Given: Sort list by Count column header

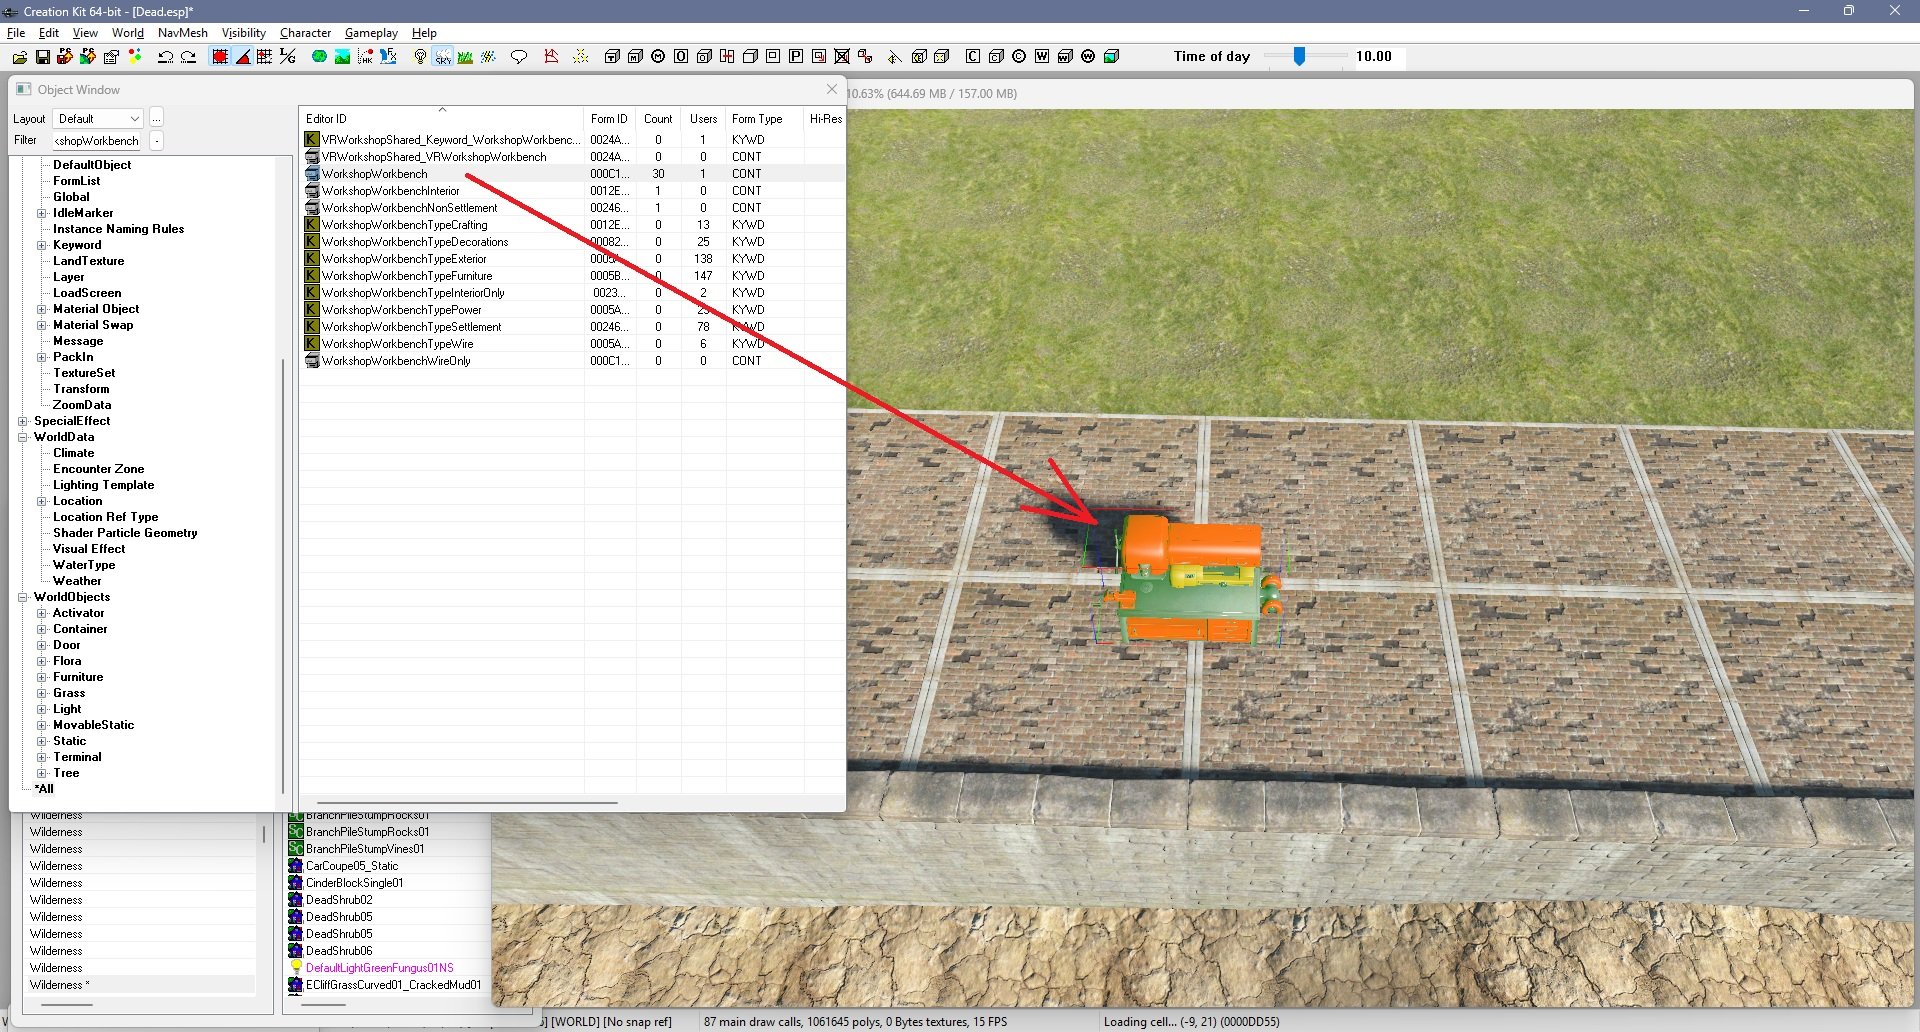Looking at the screenshot, I should point(658,119).
